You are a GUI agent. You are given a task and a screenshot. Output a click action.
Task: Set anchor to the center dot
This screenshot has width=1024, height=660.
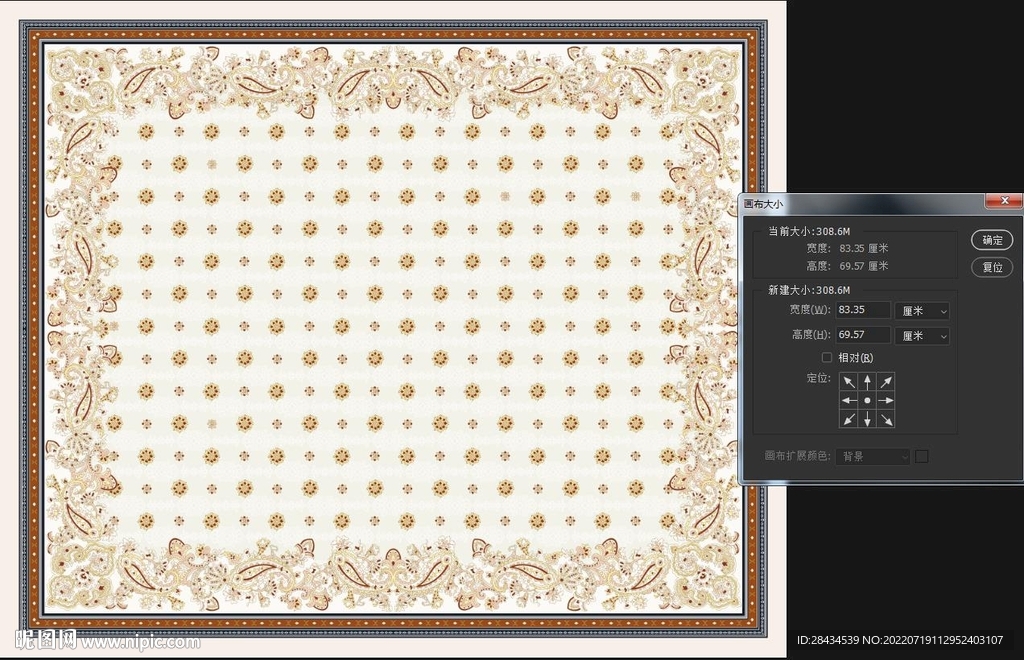click(867, 400)
